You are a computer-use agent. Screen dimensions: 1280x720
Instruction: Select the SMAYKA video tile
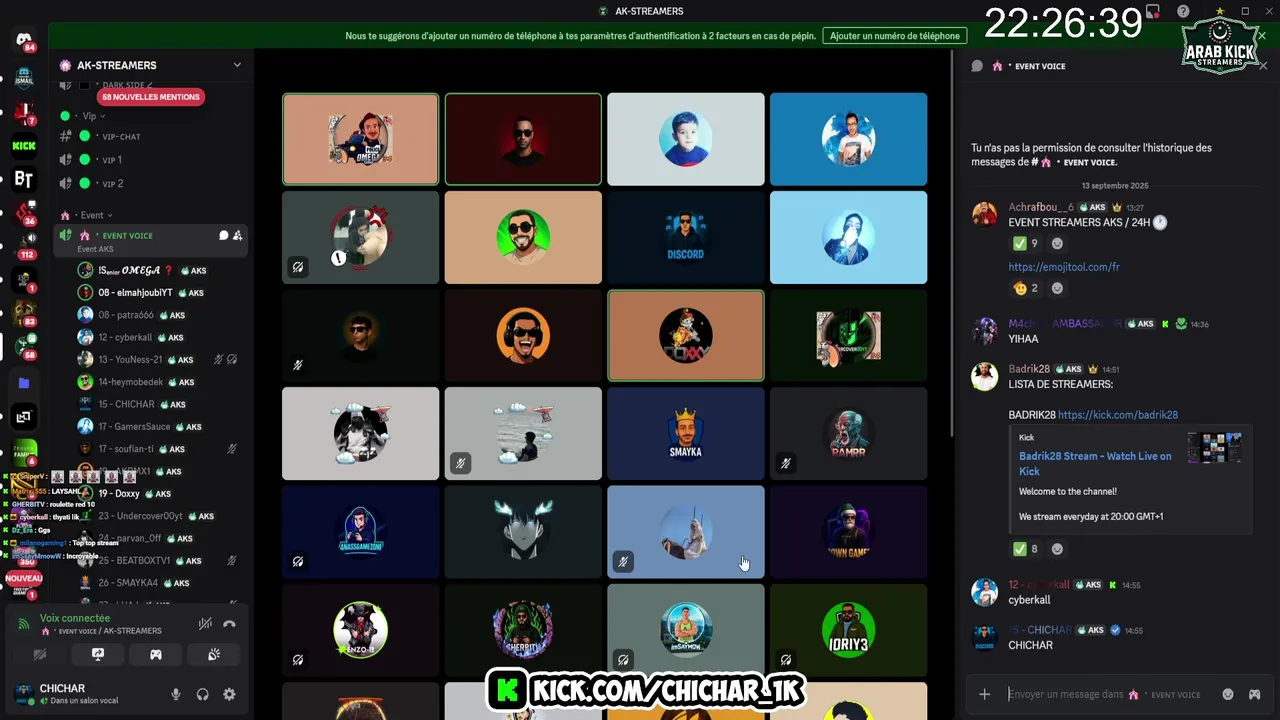click(686, 434)
